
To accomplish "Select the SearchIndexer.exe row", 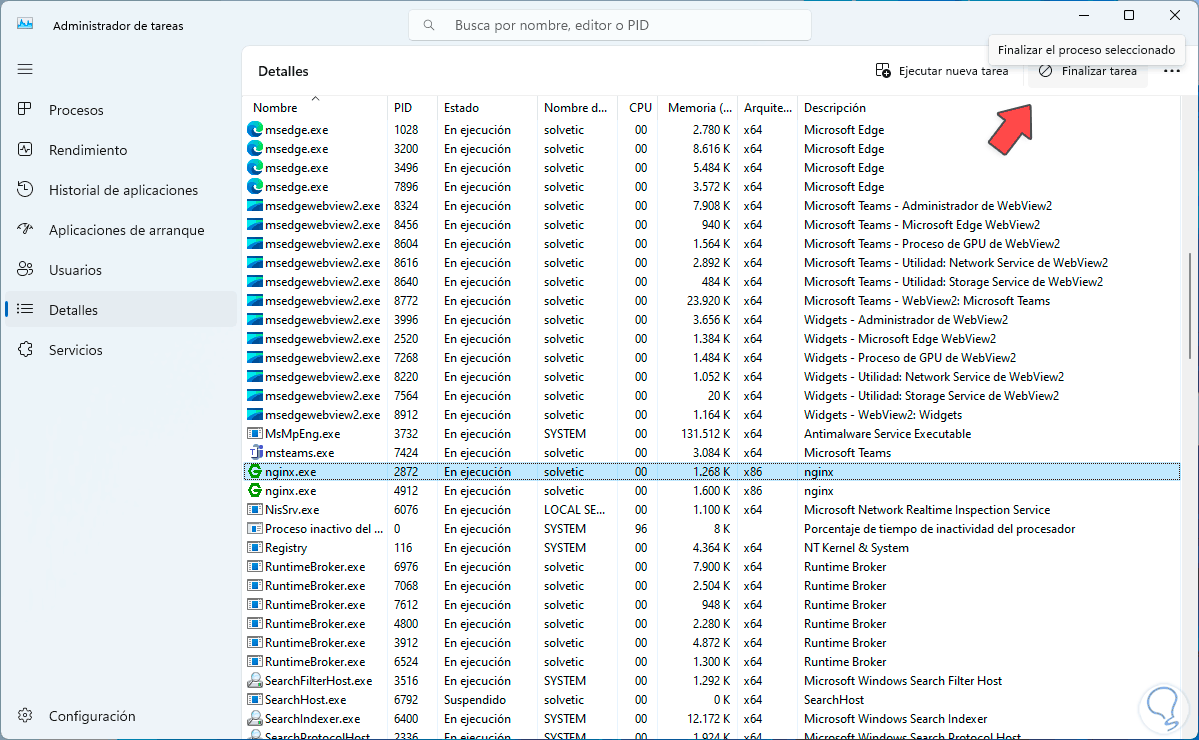I will pos(712,719).
